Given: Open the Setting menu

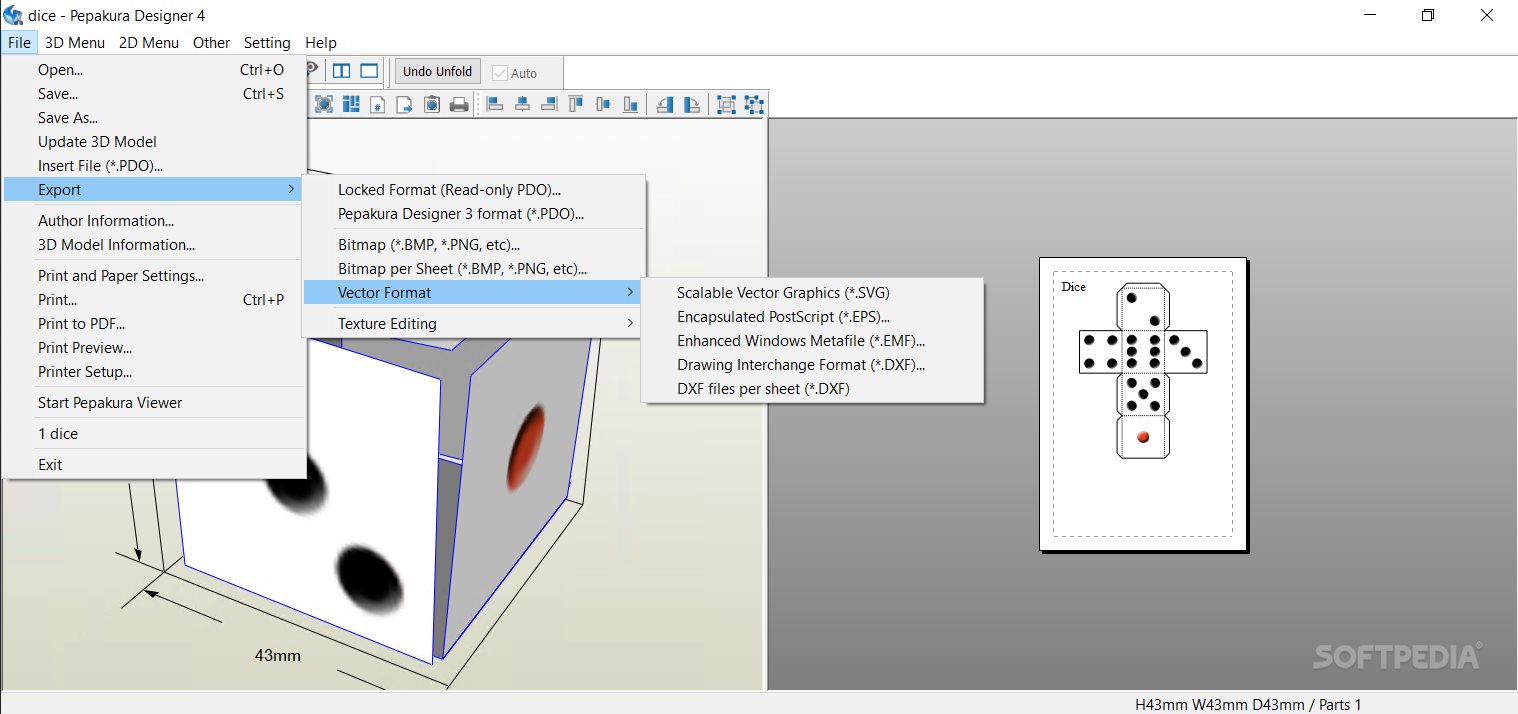Looking at the screenshot, I should pos(267,42).
